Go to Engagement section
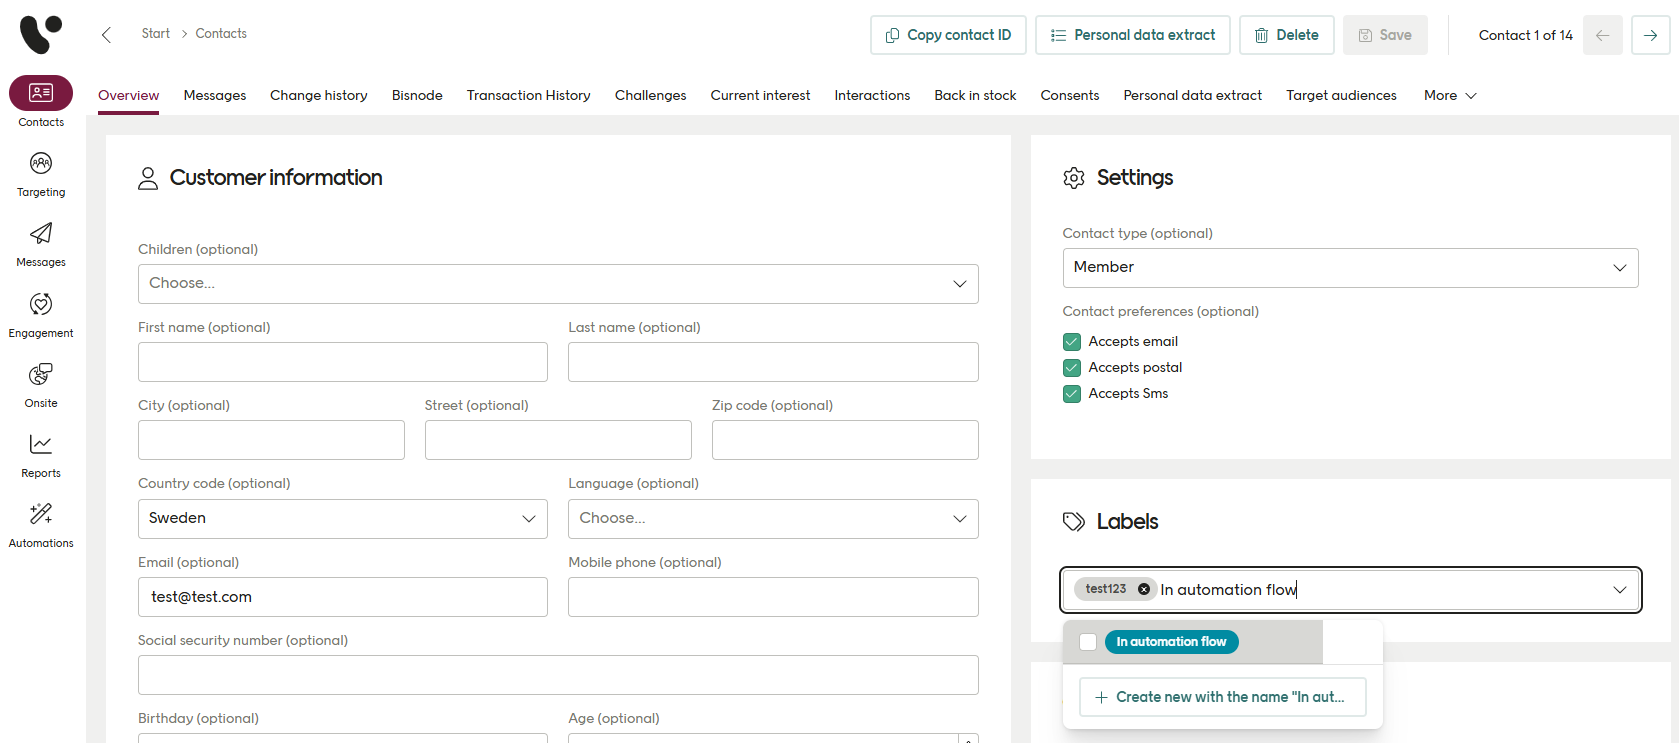Image resolution: width=1679 pixels, height=743 pixels. point(41,315)
